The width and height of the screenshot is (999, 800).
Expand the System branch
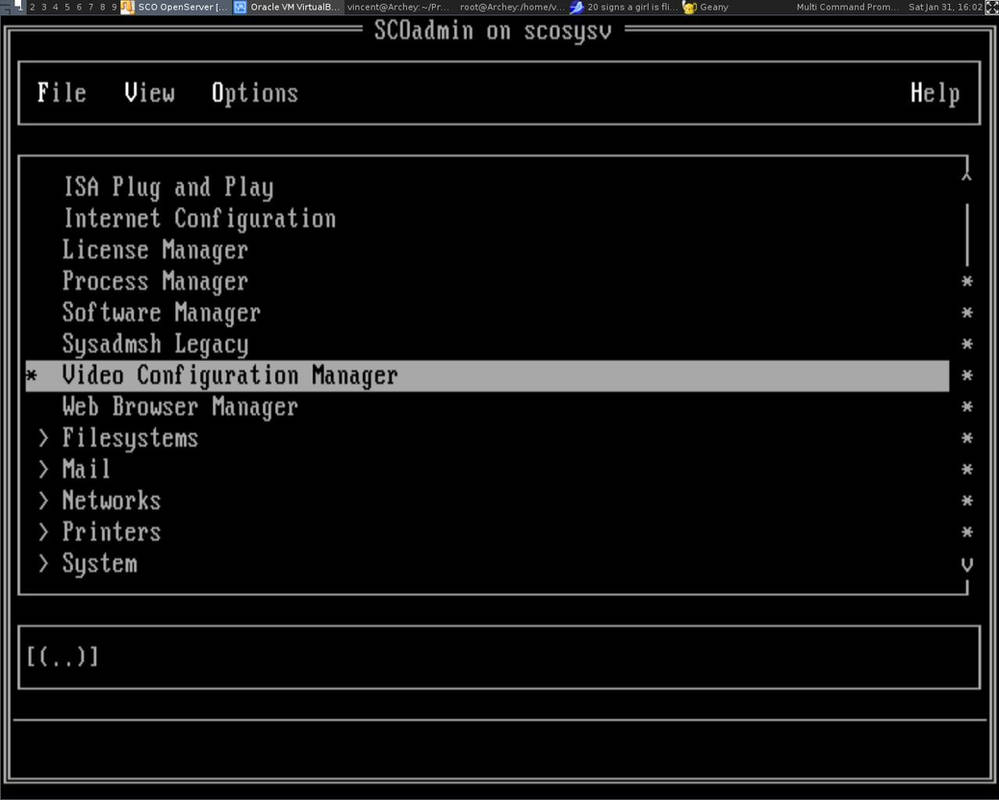[99, 563]
